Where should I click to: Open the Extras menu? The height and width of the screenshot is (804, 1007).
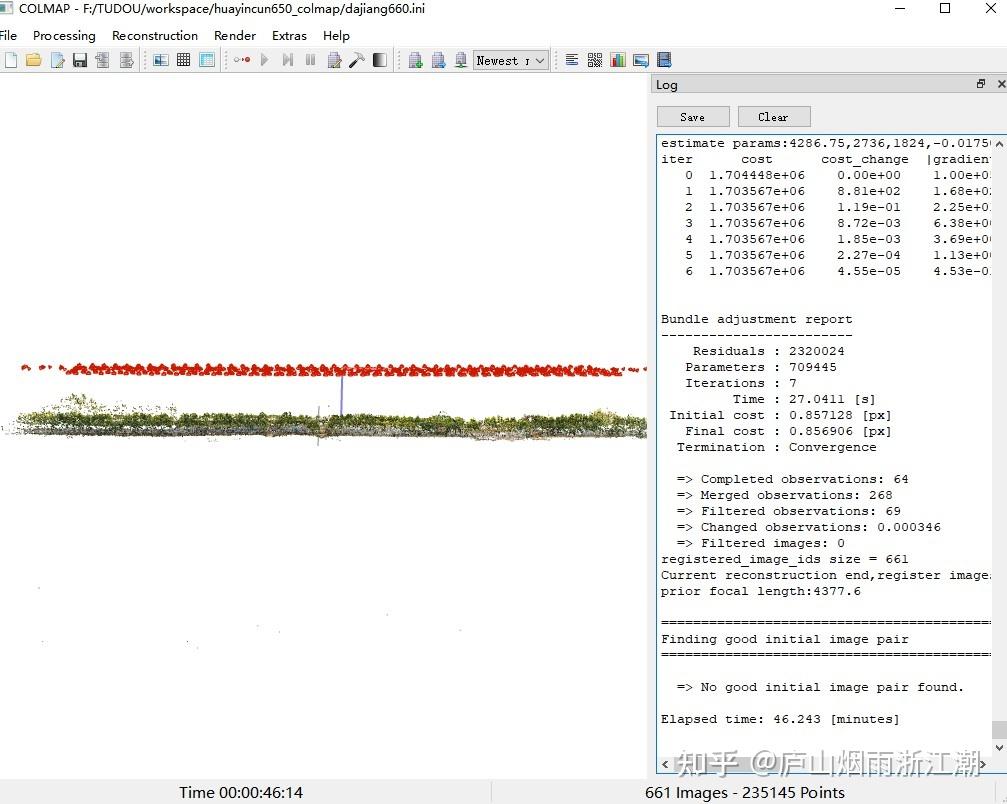(289, 35)
